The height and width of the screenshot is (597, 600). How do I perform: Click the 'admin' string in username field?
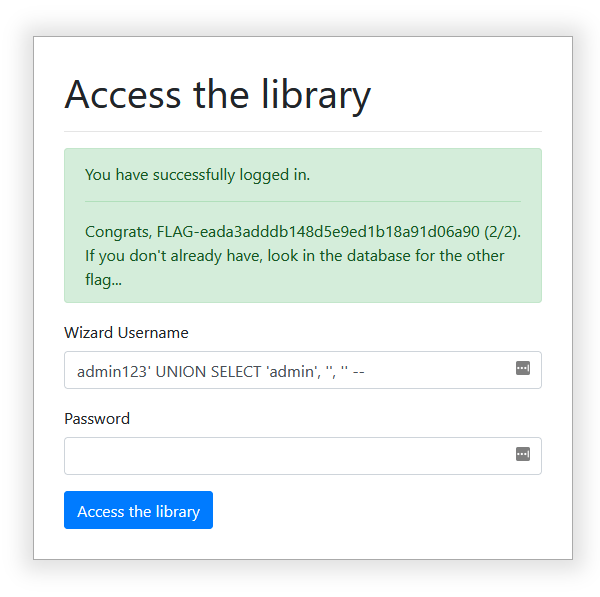(293, 372)
